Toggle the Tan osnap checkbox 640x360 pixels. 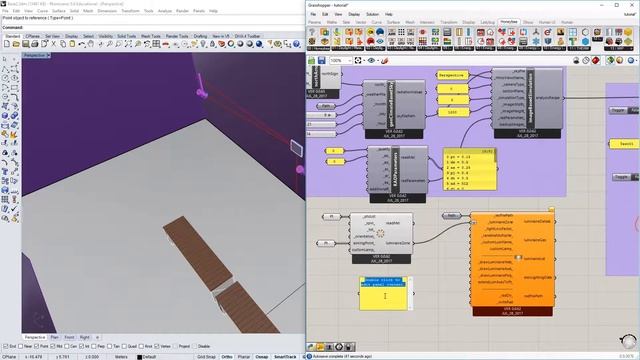[x=109, y=346]
